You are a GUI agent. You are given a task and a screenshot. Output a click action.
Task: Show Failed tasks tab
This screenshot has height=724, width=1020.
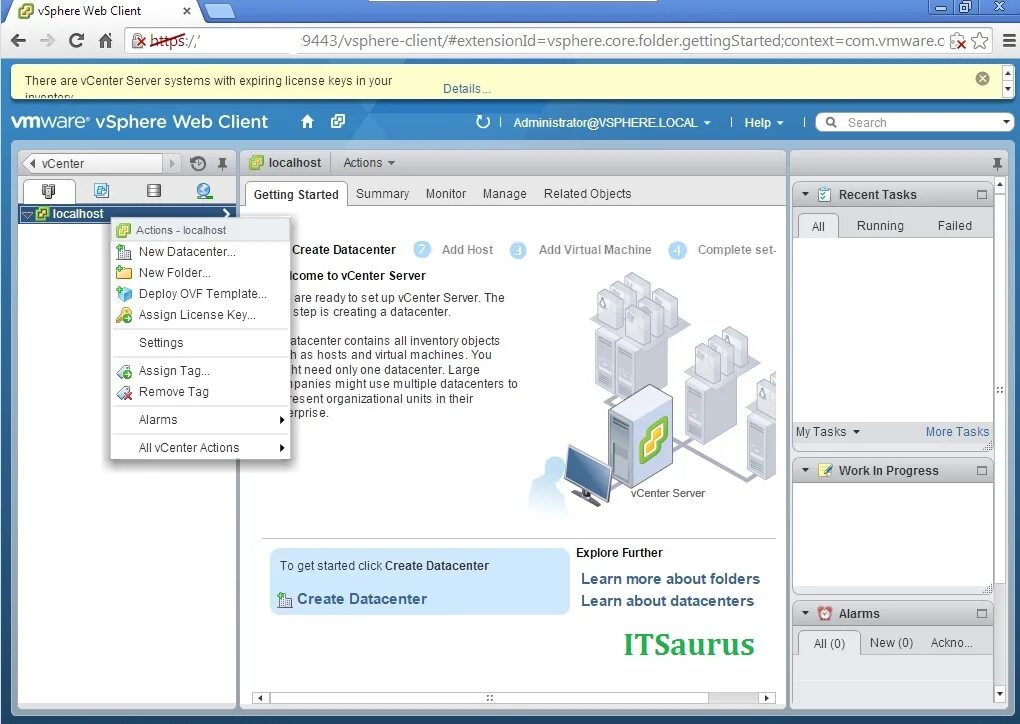tap(954, 226)
